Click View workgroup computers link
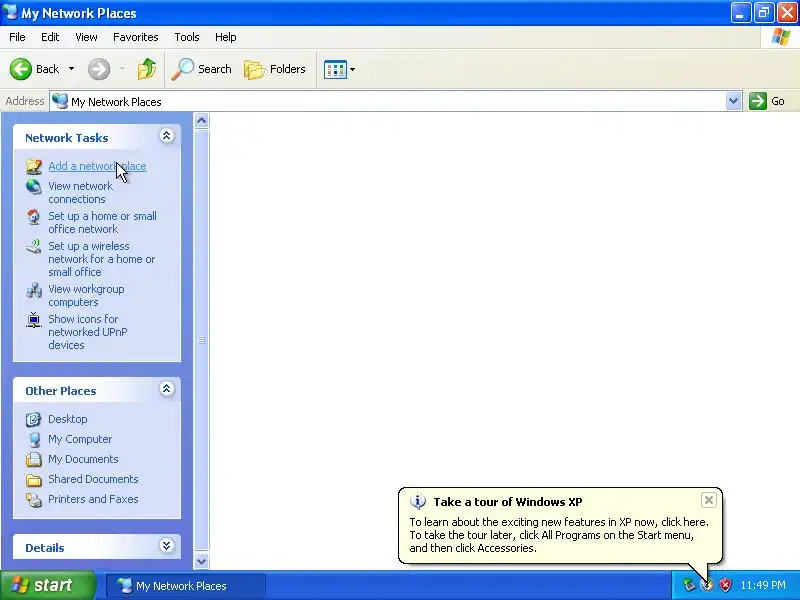This screenshot has height=600, width=800. (86, 295)
